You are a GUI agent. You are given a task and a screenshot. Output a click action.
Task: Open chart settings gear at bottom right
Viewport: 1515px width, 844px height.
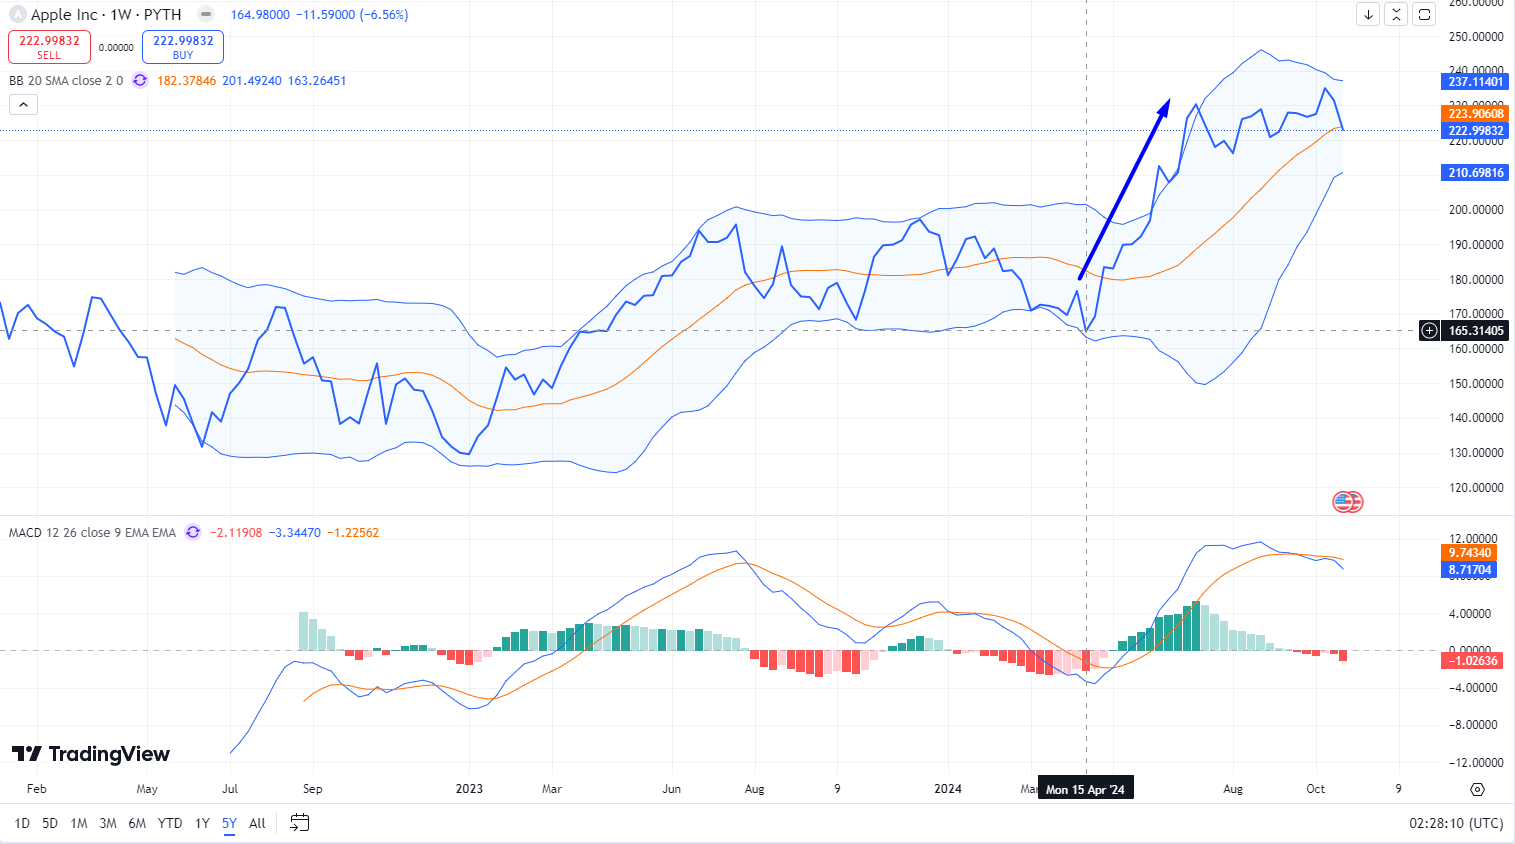[1477, 789]
